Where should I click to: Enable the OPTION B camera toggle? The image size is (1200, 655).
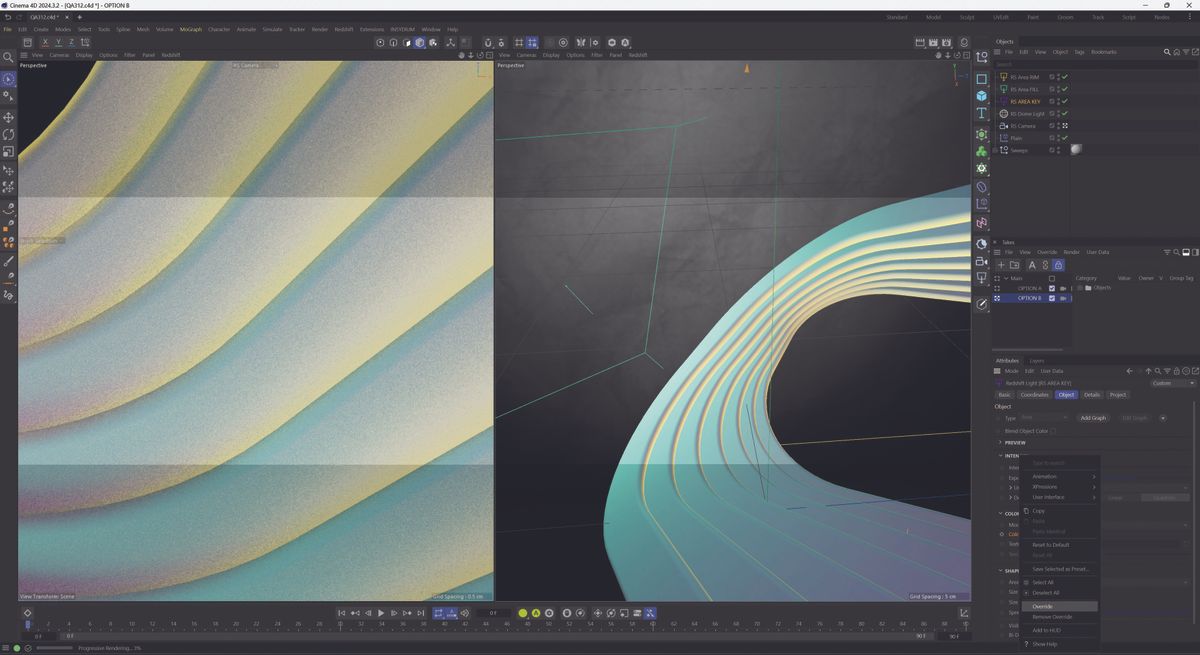1063,298
